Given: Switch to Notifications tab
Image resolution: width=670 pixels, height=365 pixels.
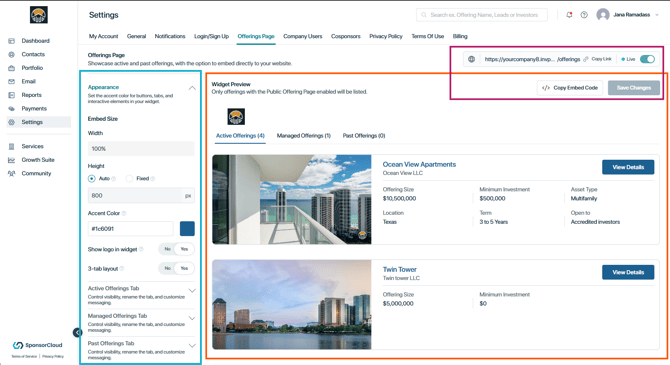Looking at the screenshot, I should [170, 36].
